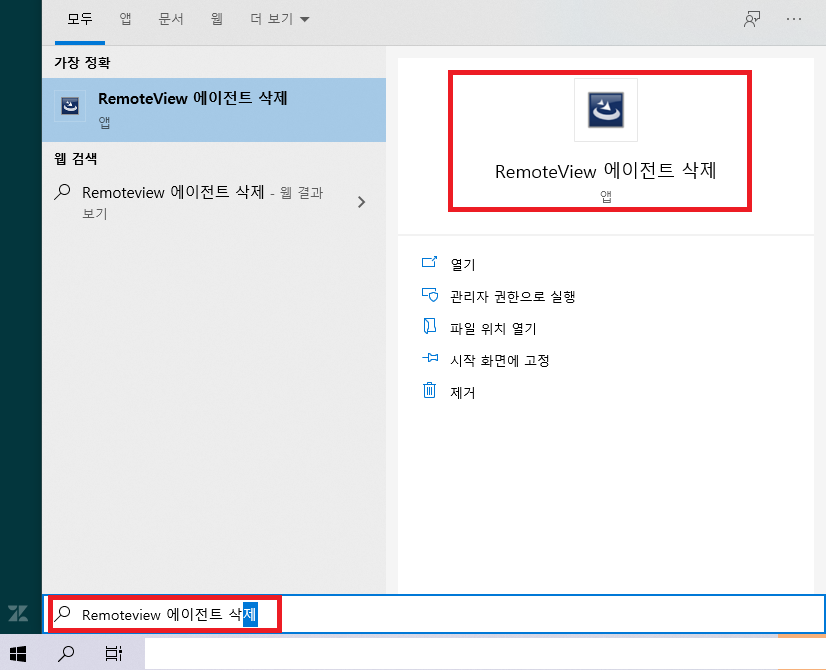The image size is (826, 670).
Task: Expand the web result chevron arrow
Action: pos(361,202)
